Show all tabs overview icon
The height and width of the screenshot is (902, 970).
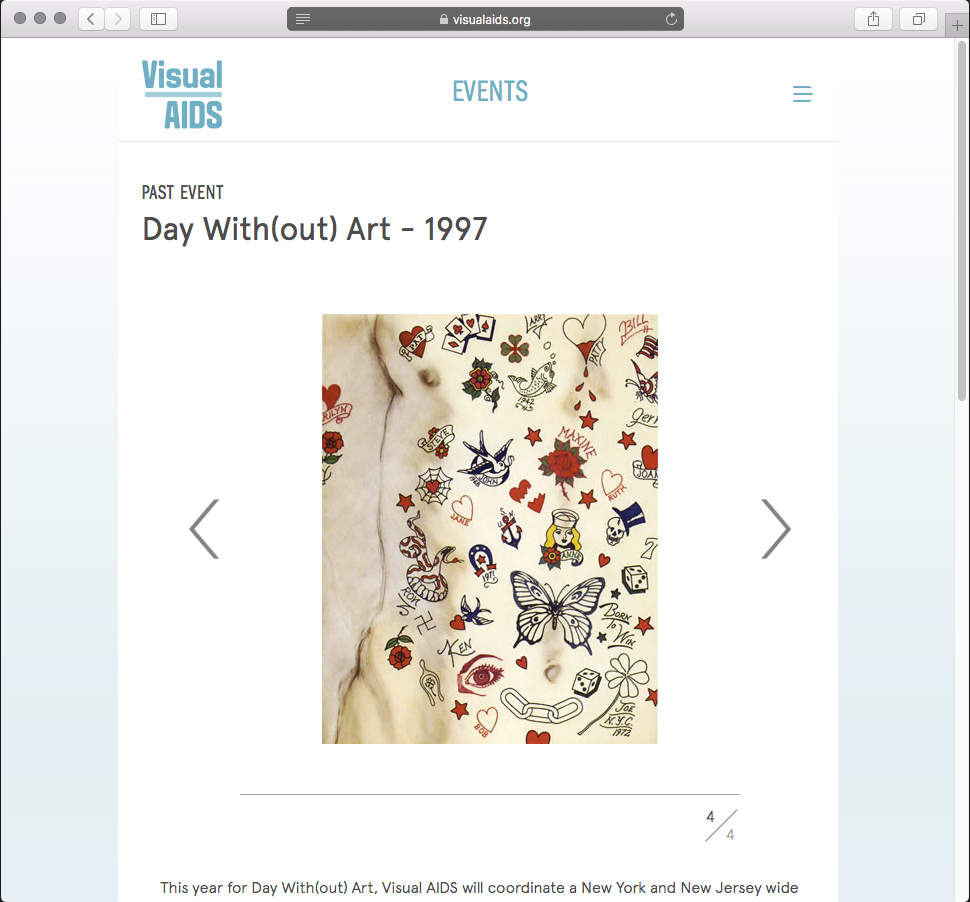[x=919, y=19]
